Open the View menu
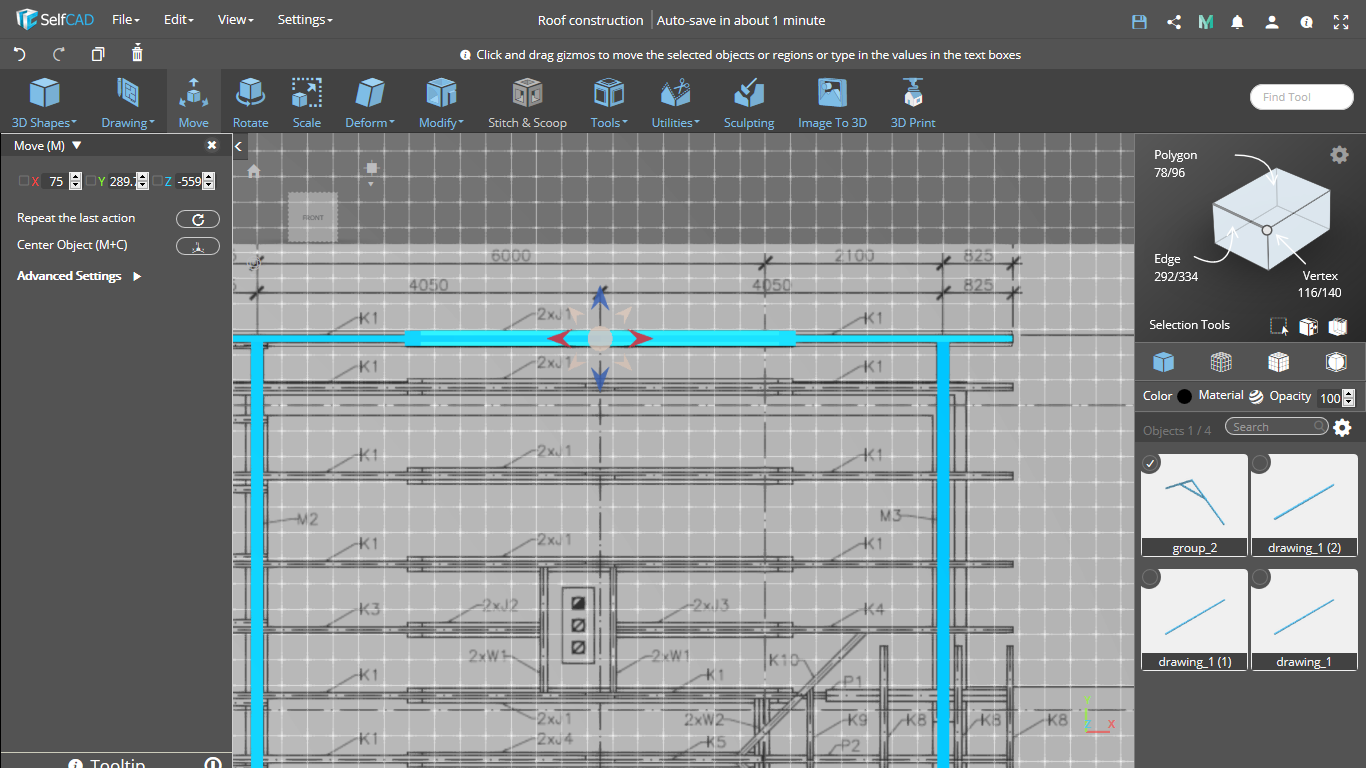 click(235, 20)
